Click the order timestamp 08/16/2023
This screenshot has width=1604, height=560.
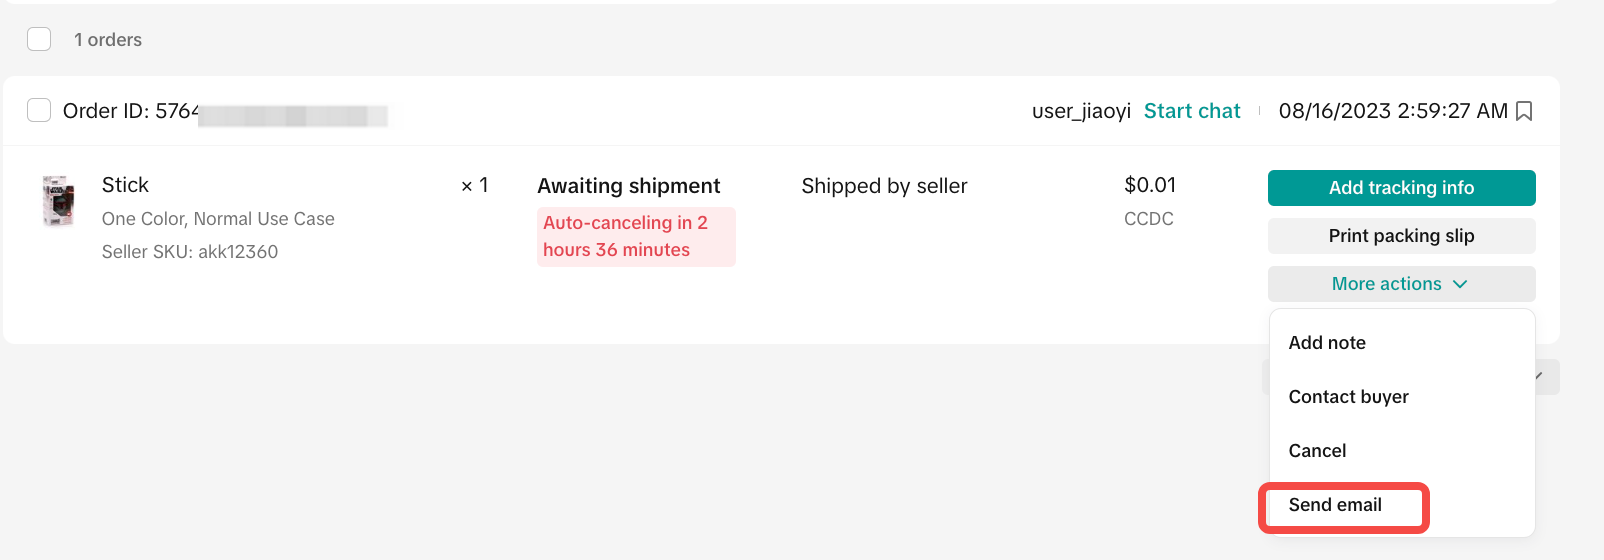coord(1392,111)
